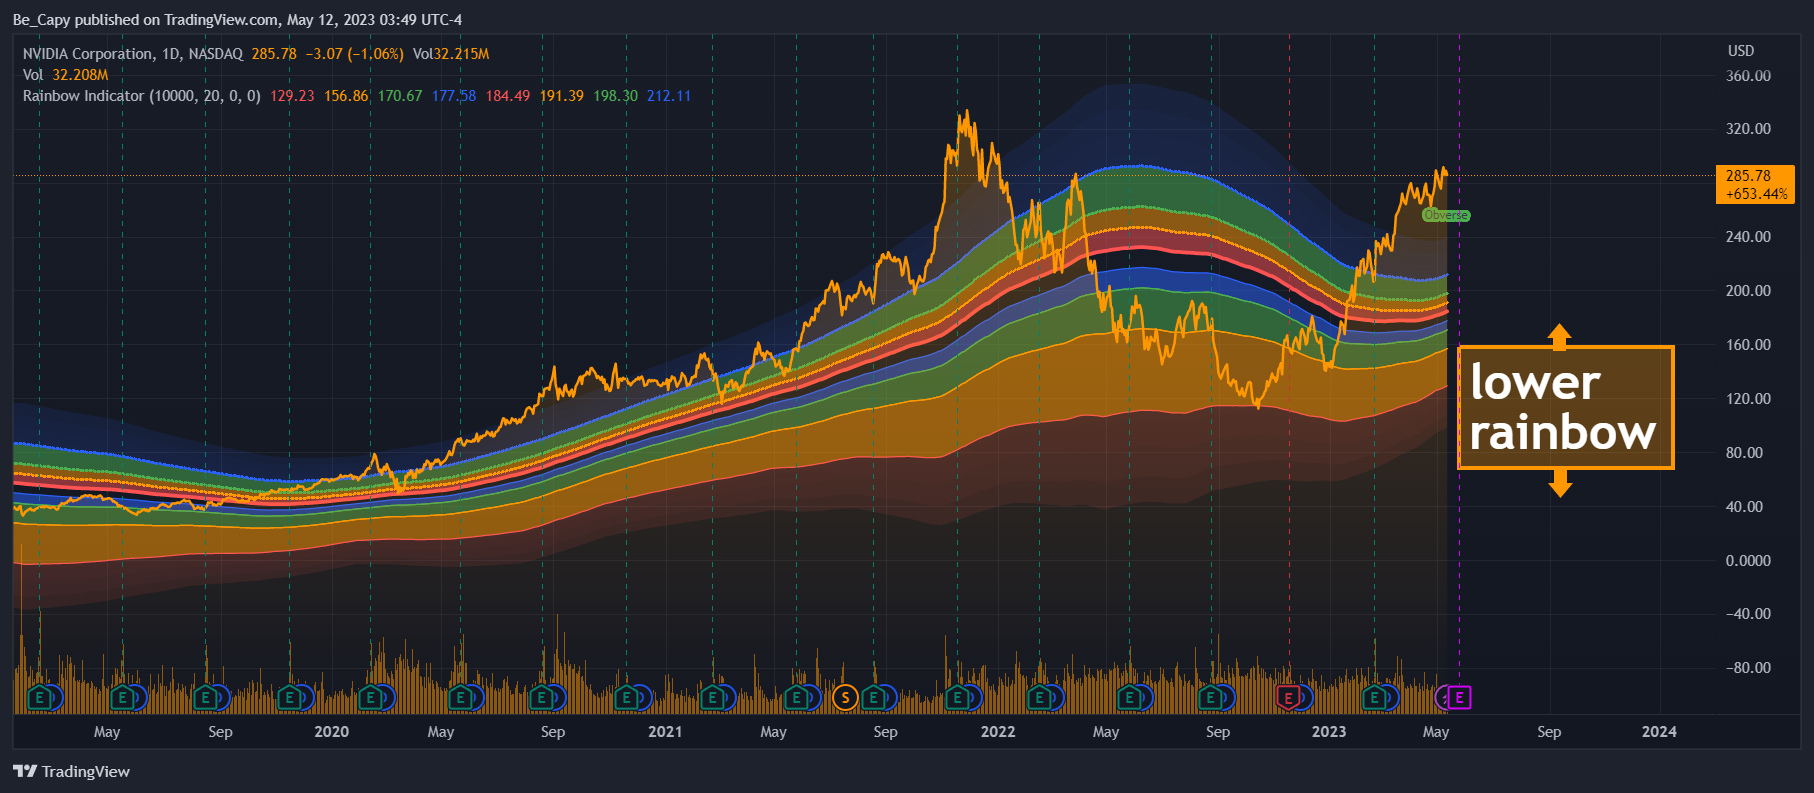Click the green 170.67 indicator value
The image size is (1814, 793).
400,96
